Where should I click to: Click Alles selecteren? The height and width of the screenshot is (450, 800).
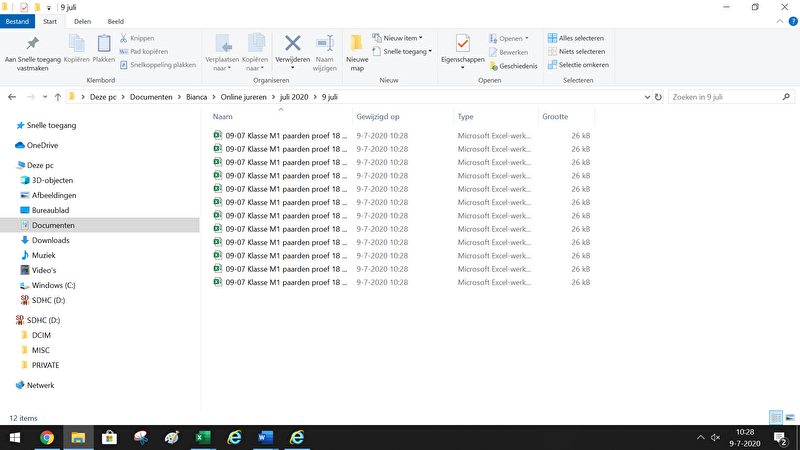point(576,38)
